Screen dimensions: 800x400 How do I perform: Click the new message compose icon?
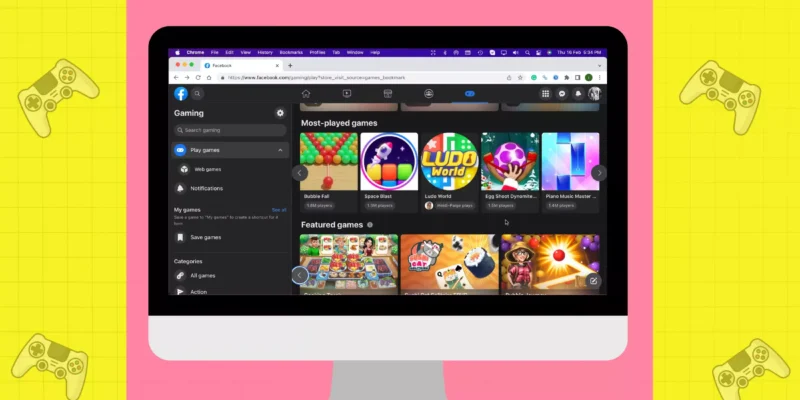pyautogui.click(x=593, y=281)
